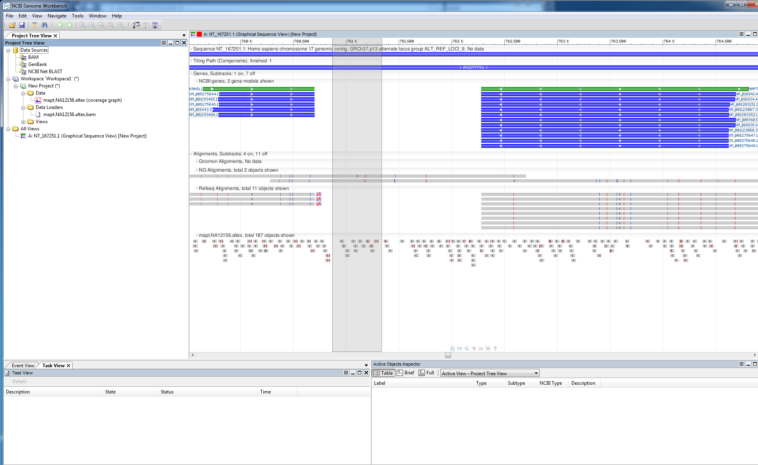Collapse the Data Sources tree node
Image resolution: width=758 pixels, height=465 pixels.
pyautogui.click(x=9, y=50)
